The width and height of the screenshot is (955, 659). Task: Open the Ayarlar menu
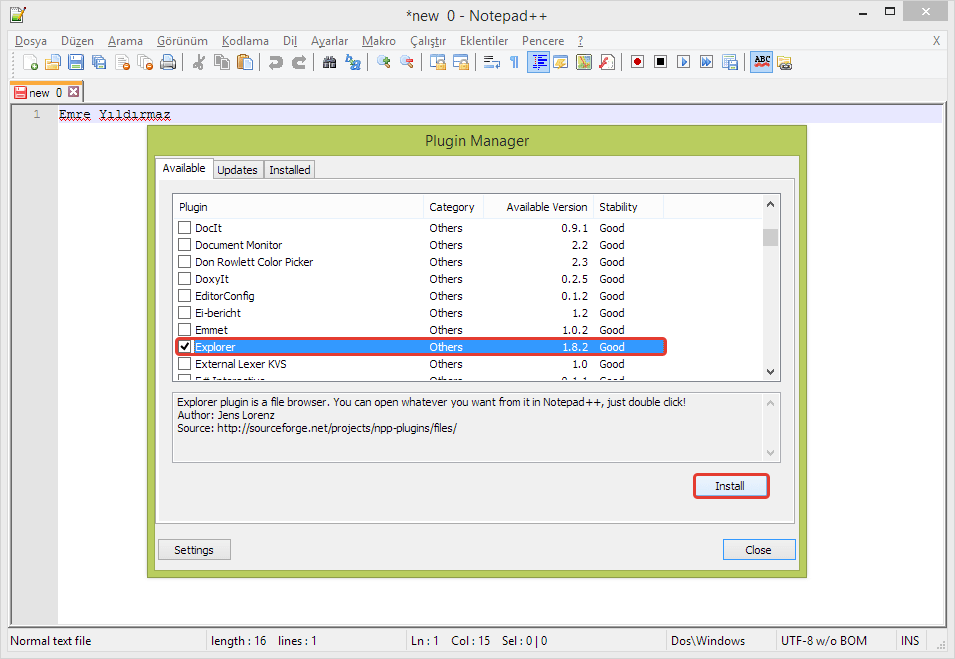pyautogui.click(x=329, y=41)
